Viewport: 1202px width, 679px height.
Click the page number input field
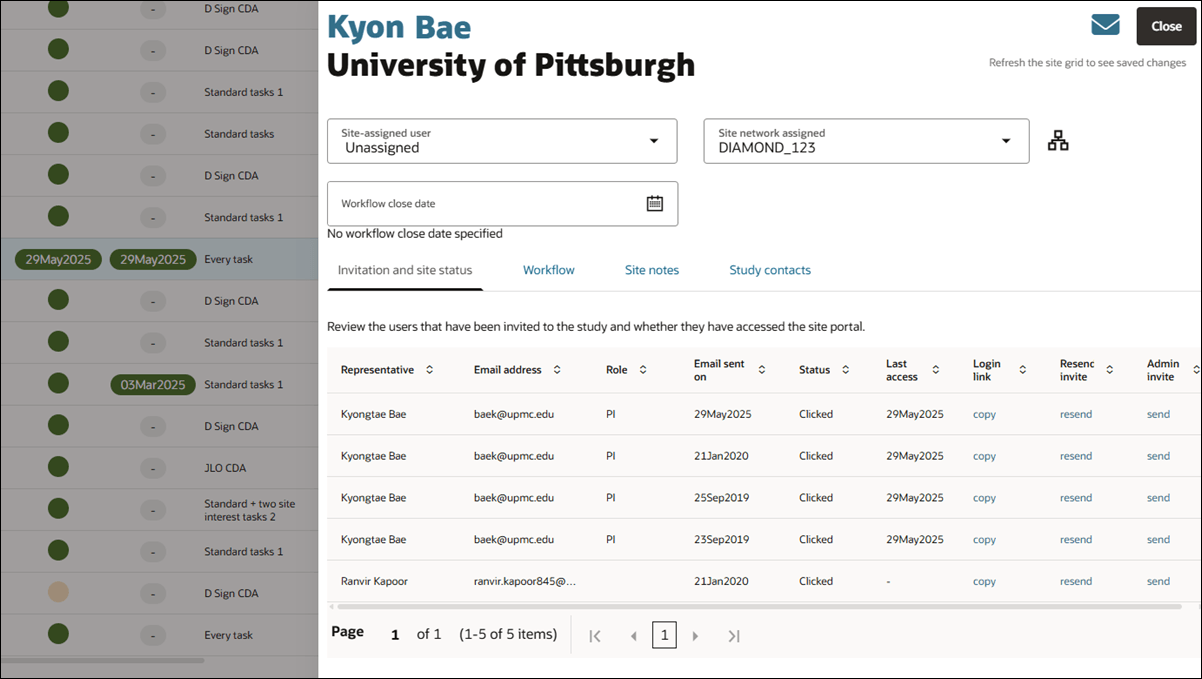pos(664,634)
